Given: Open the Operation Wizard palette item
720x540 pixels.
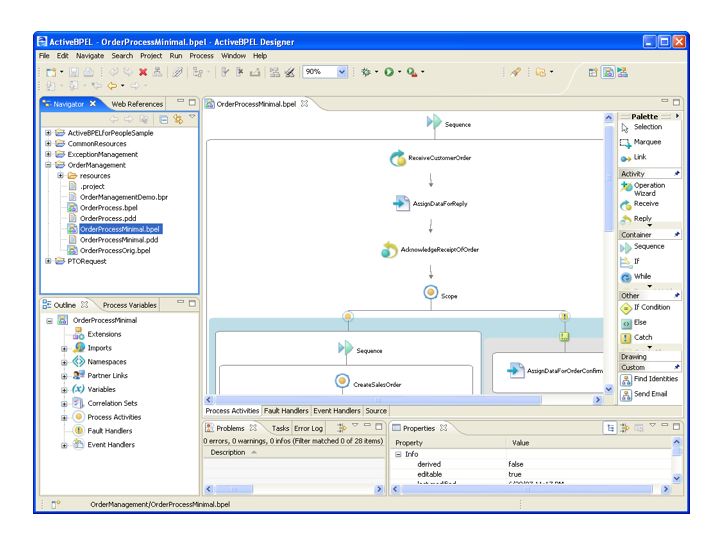Looking at the screenshot, I should click(x=643, y=189).
